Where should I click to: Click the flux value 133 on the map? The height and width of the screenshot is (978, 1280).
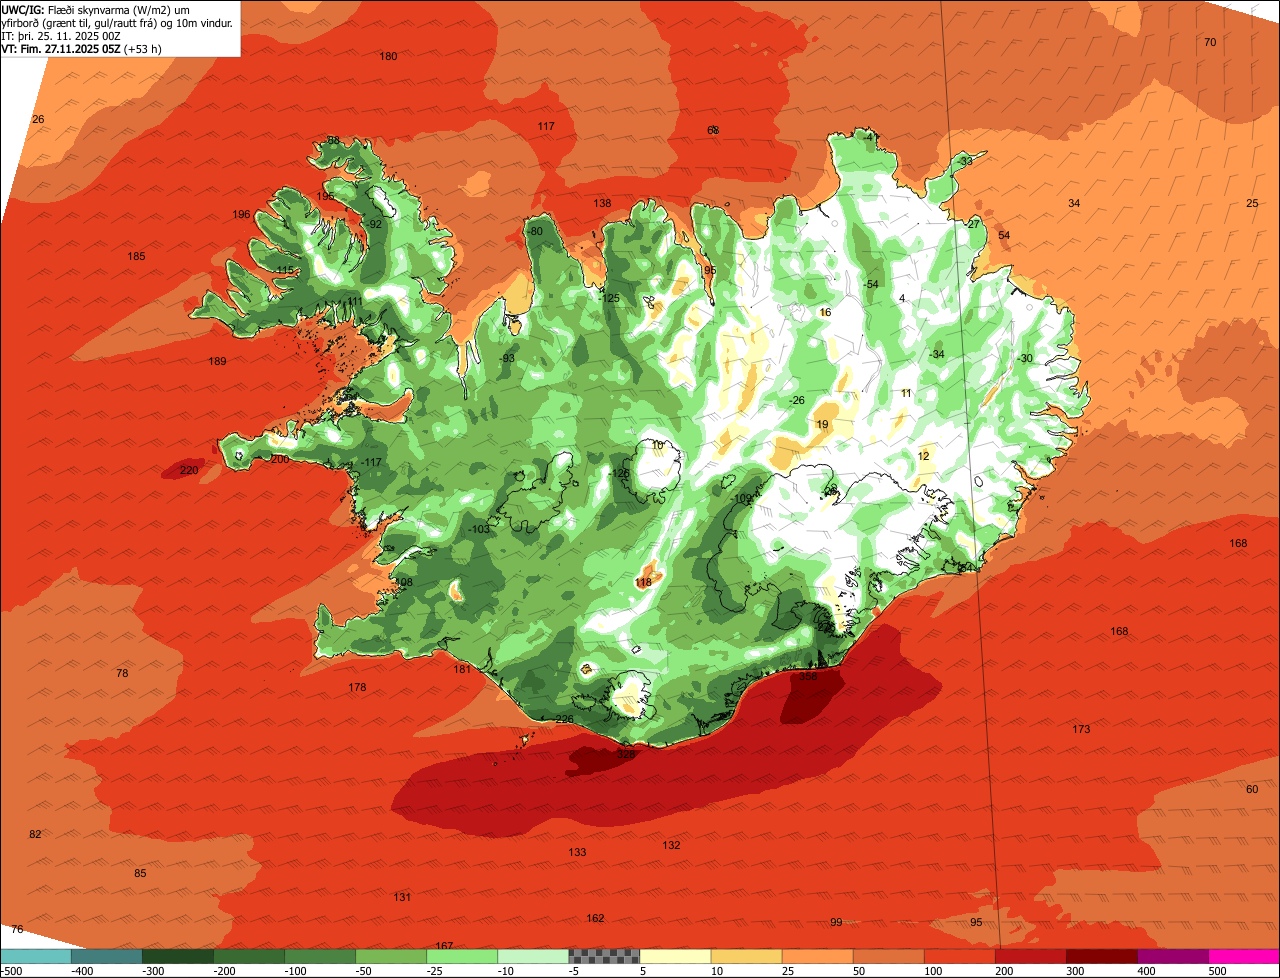point(577,852)
